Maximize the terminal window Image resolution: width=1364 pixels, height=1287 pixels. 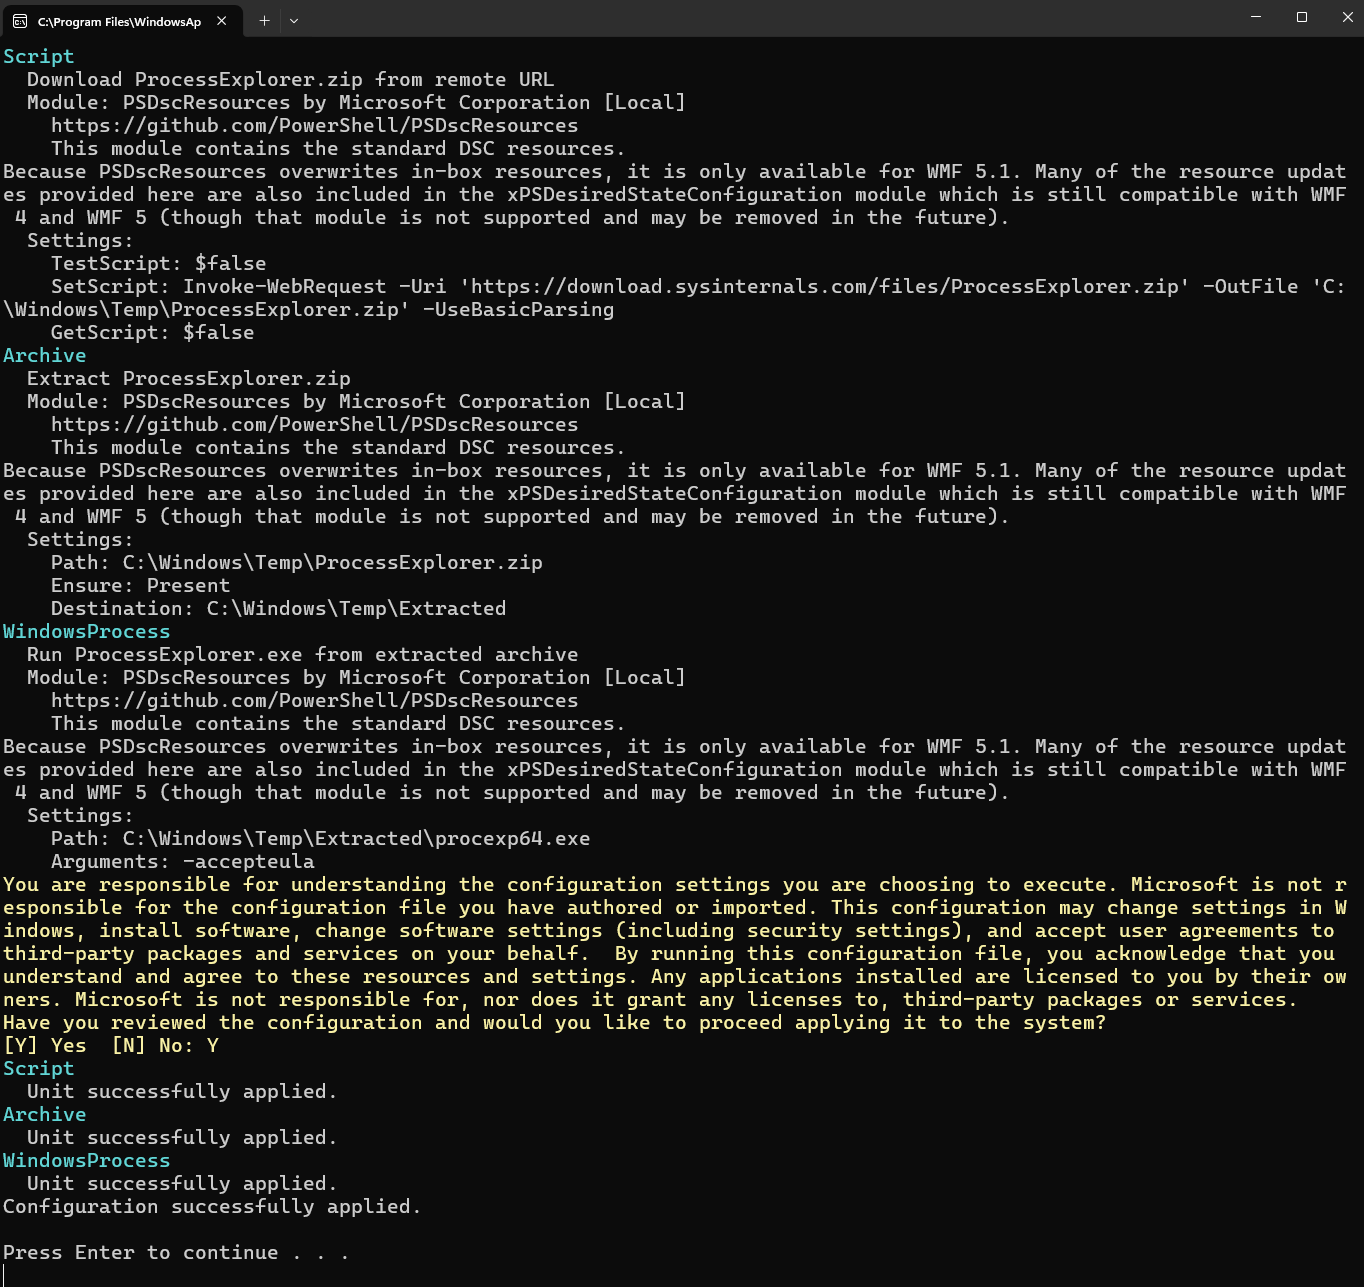(1302, 17)
